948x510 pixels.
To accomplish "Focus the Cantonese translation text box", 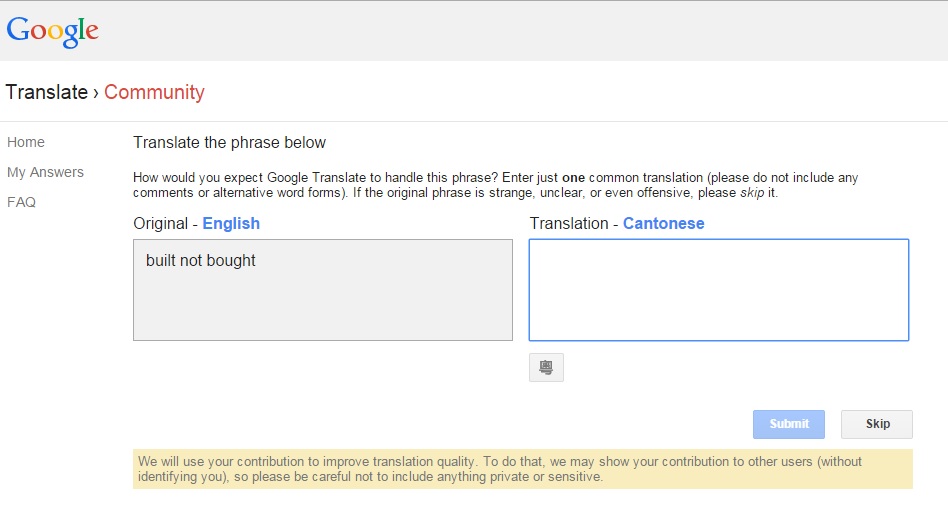I will click(719, 290).
